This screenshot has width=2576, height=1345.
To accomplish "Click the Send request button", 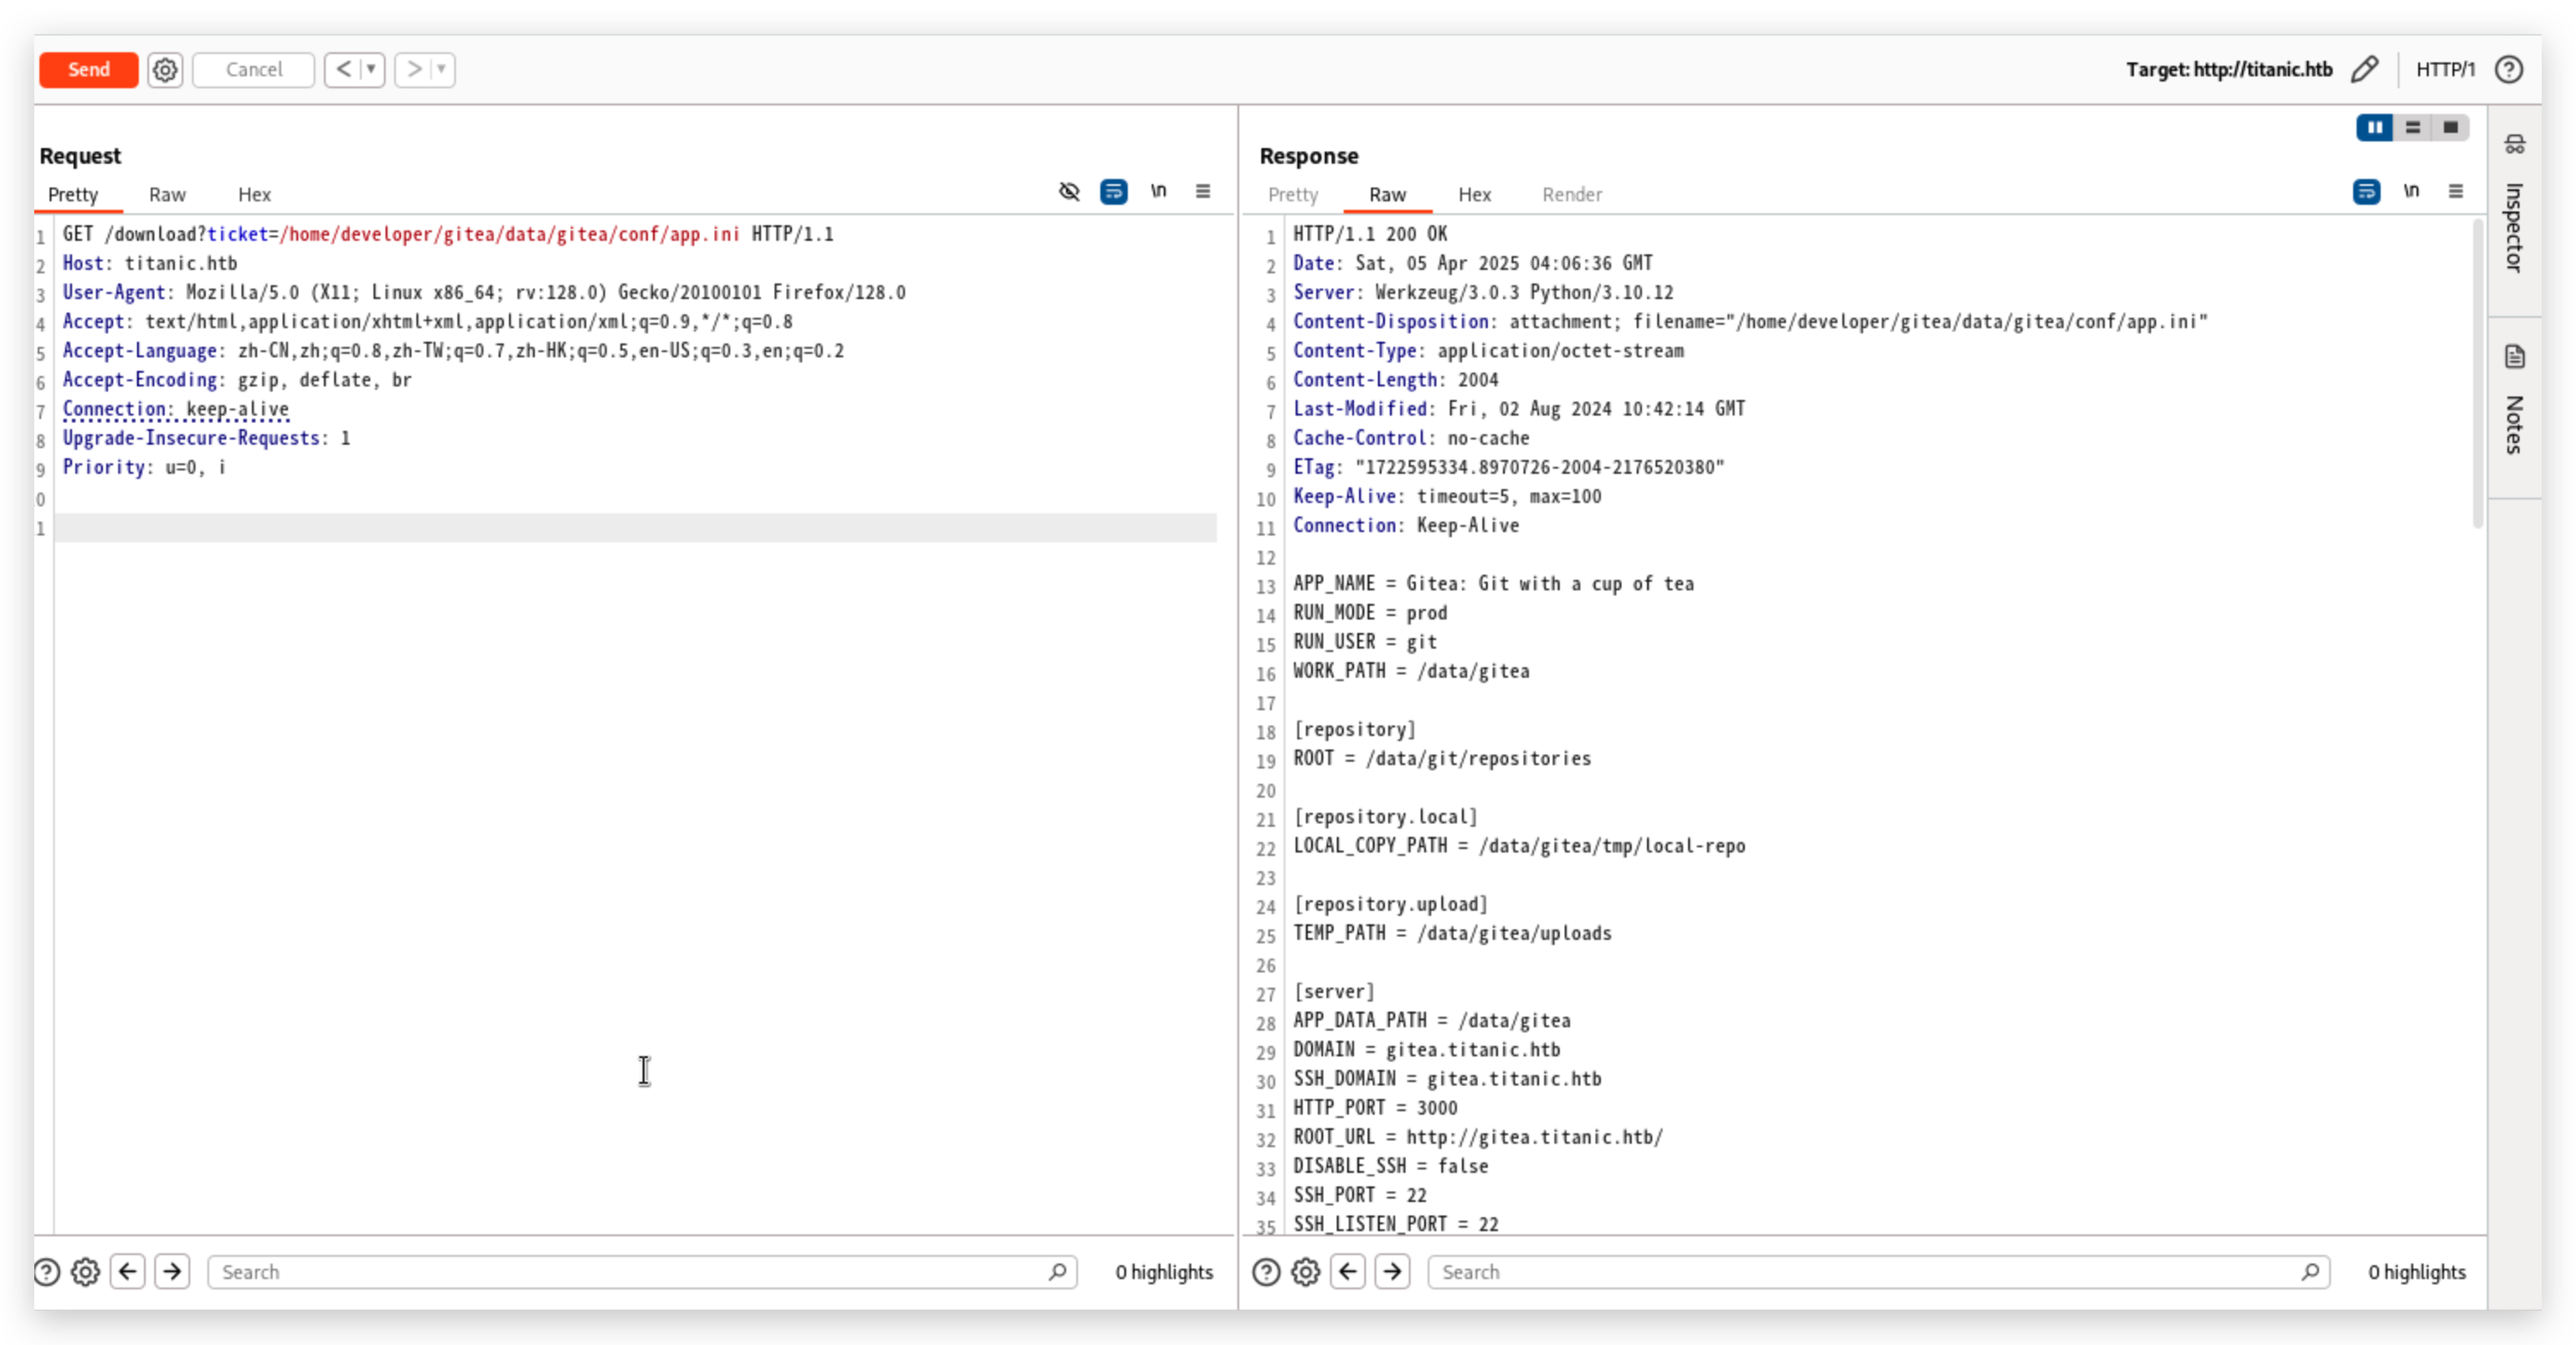I will pyautogui.click(x=88, y=69).
